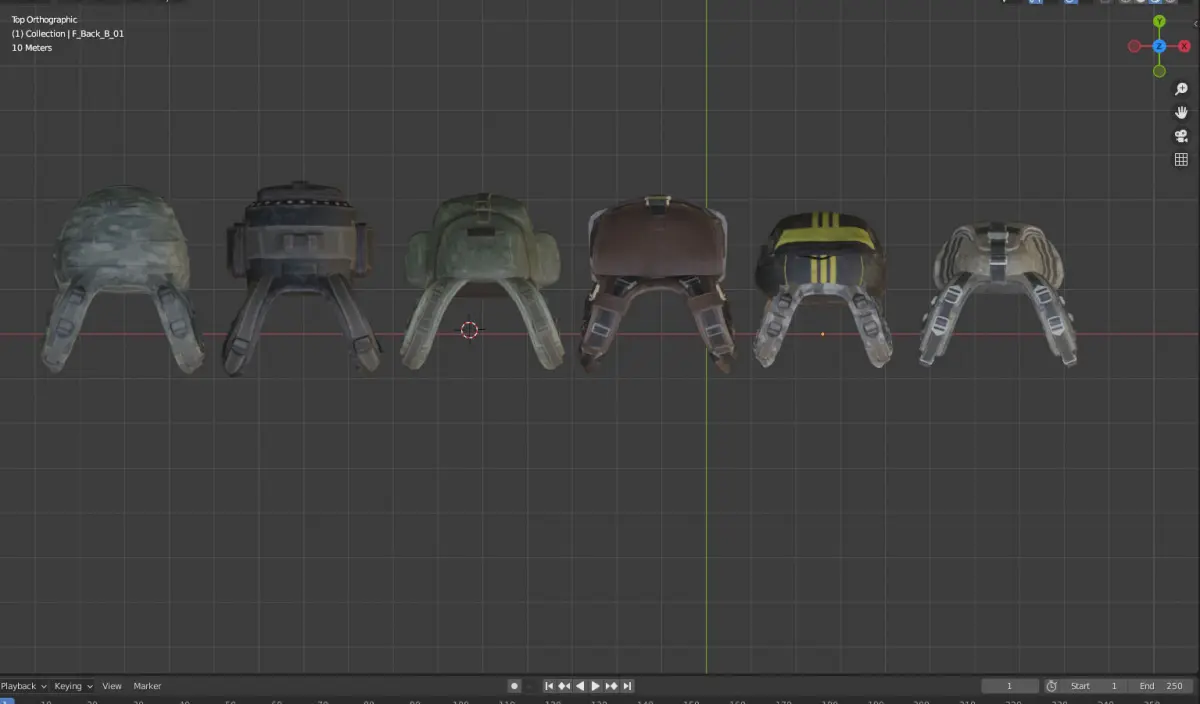Play the animation forward
This screenshot has height=704, width=1200.
pos(595,686)
